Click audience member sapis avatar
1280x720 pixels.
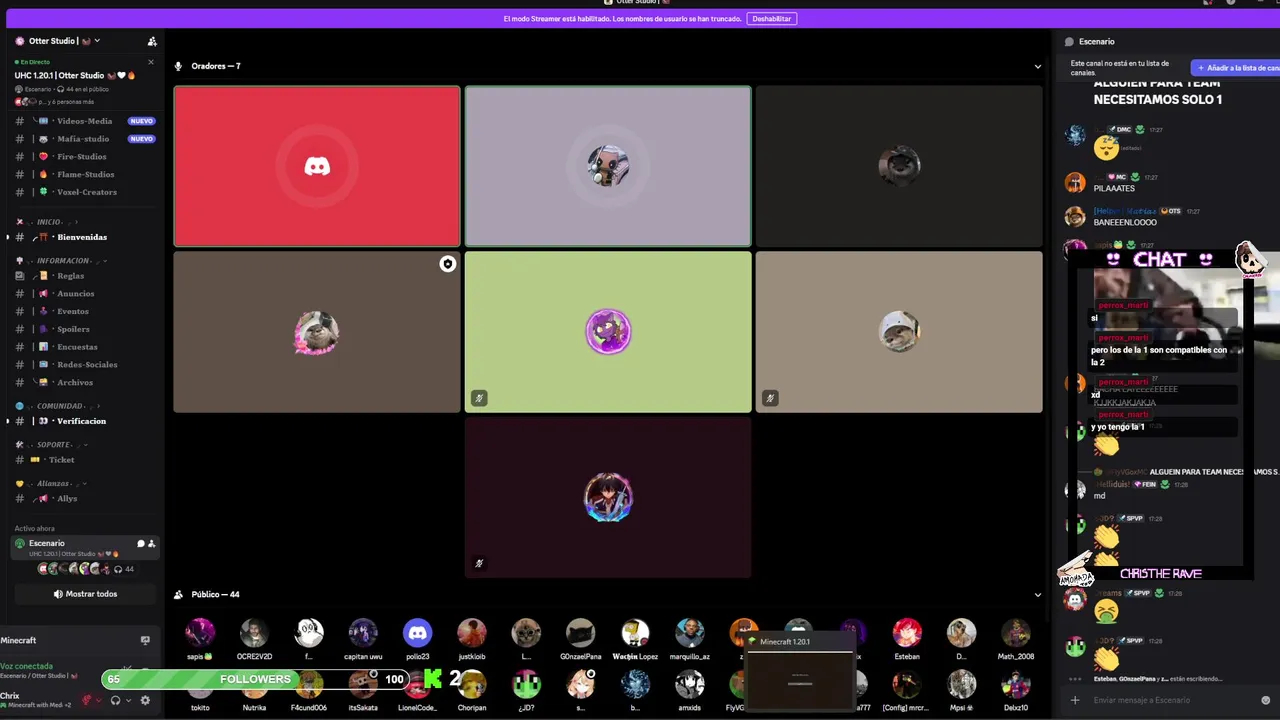tap(200, 632)
